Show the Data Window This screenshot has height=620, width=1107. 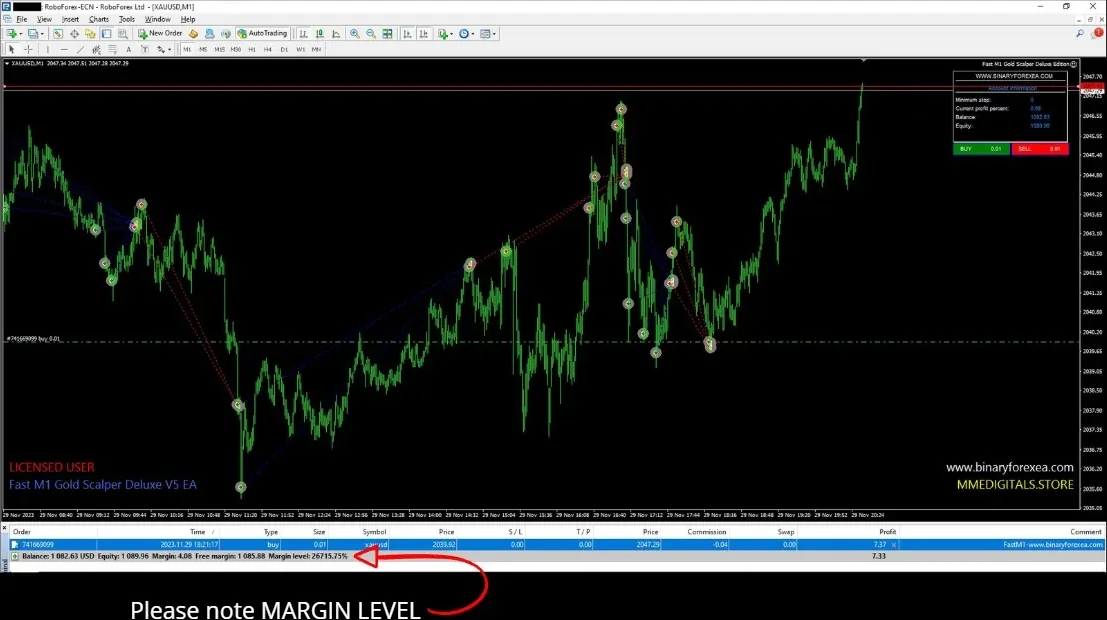(74, 33)
